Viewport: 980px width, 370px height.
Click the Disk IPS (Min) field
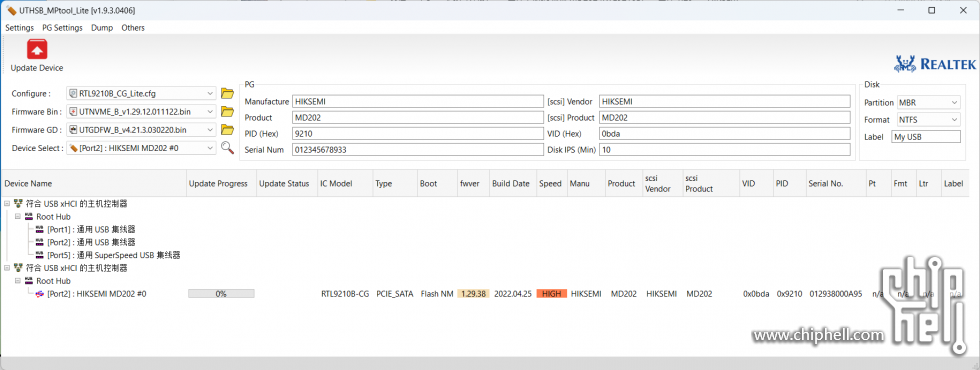click(x=724, y=149)
